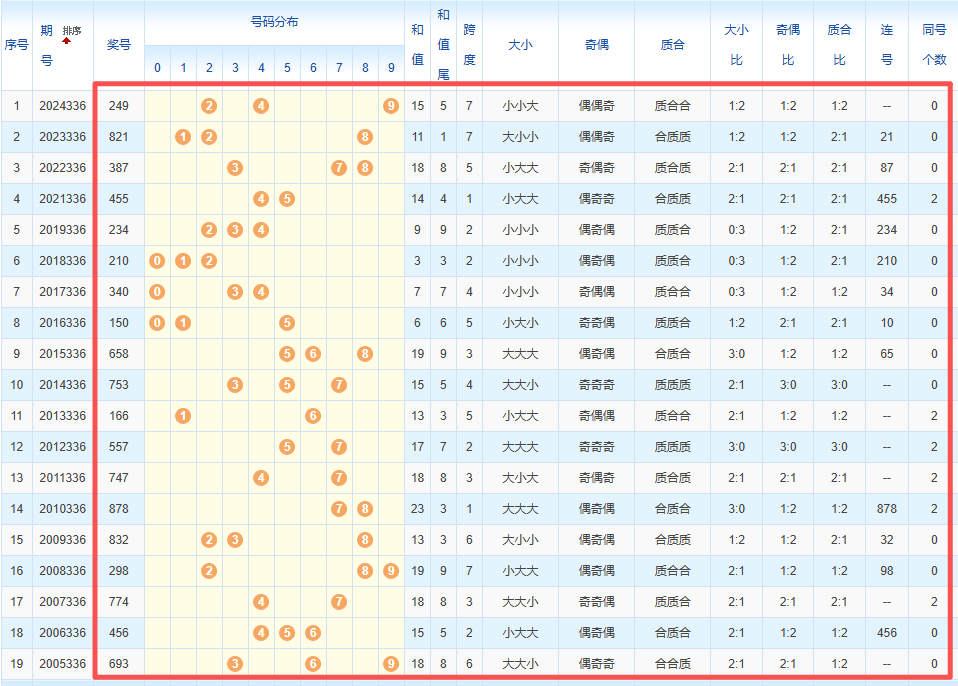Select orange ball 3 in row 2022336
Image resolution: width=958 pixels, height=686 pixels.
[x=235, y=167]
